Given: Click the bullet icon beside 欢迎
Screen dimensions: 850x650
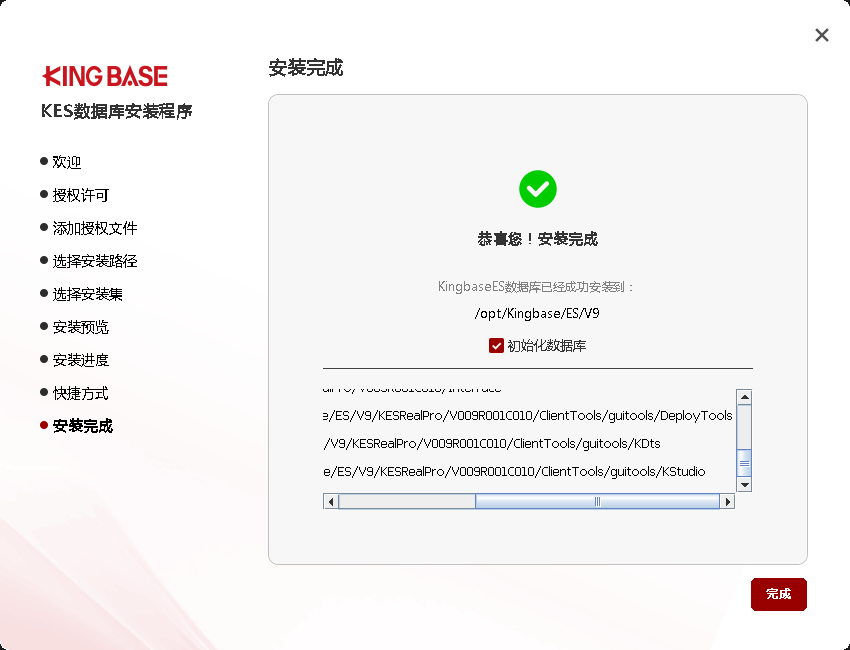Looking at the screenshot, I should point(43,161).
